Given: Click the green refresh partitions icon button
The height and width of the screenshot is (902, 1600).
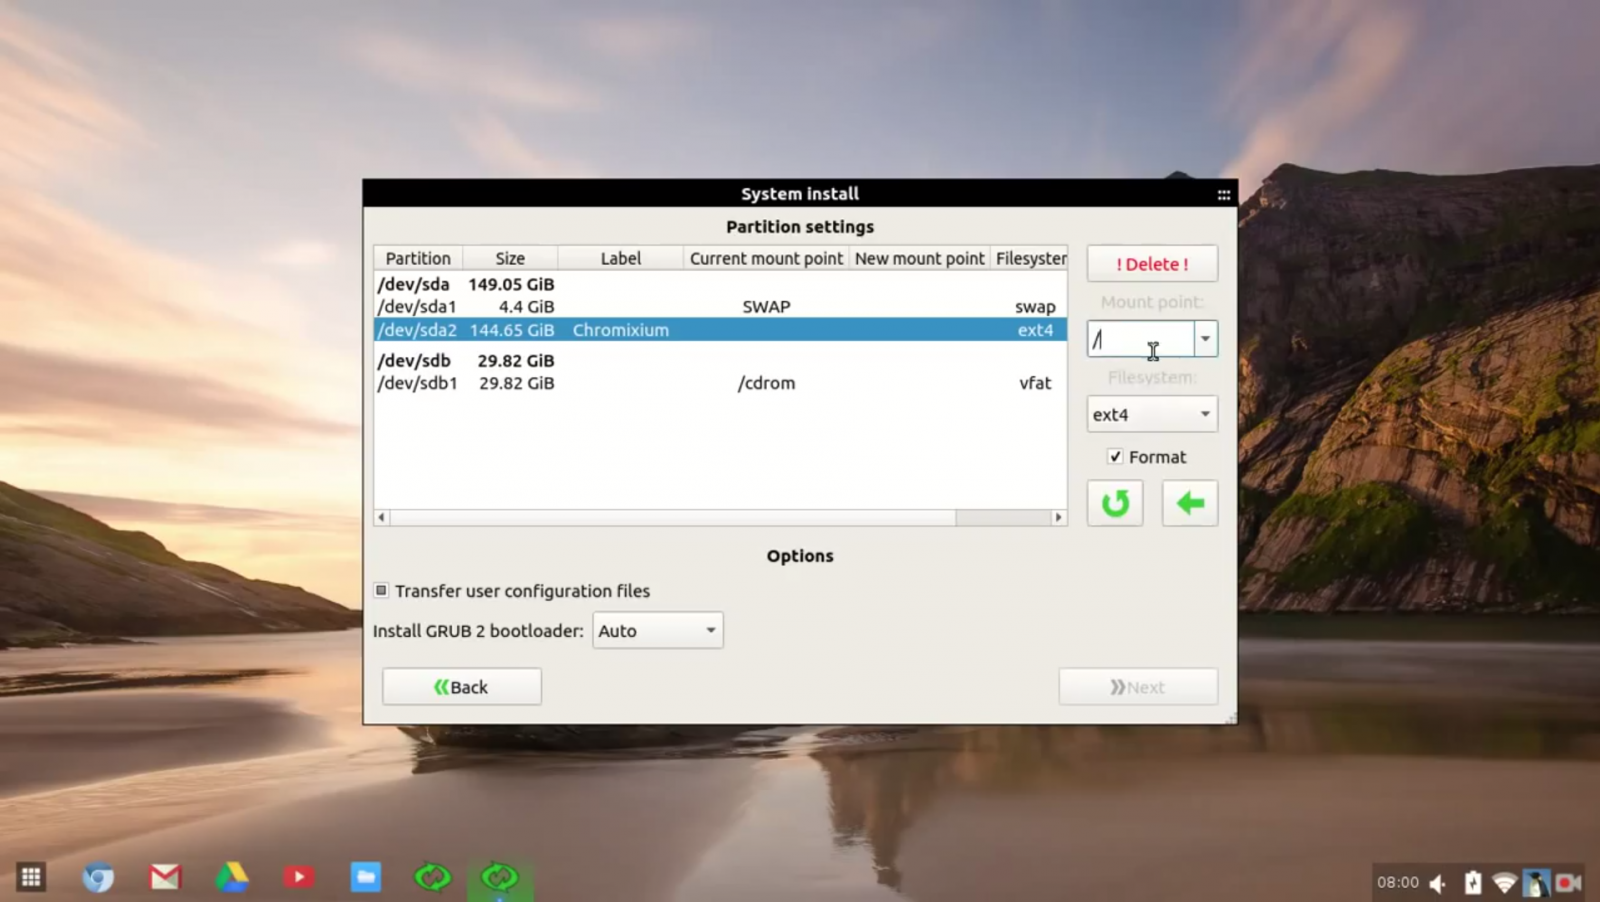Looking at the screenshot, I should (1115, 503).
